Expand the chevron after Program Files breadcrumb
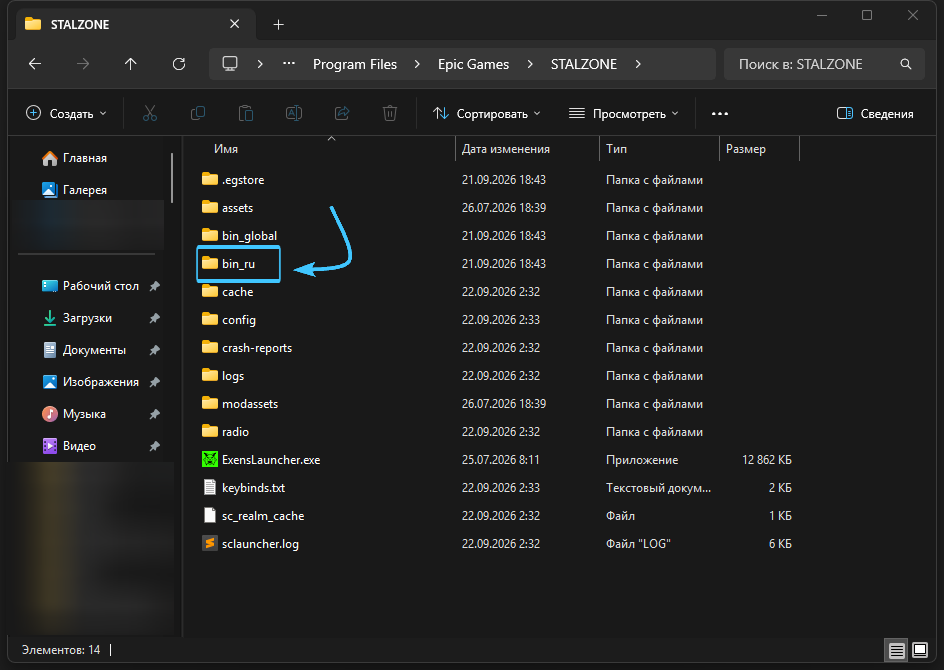Viewport: 944px width, 670px height. 417,64
